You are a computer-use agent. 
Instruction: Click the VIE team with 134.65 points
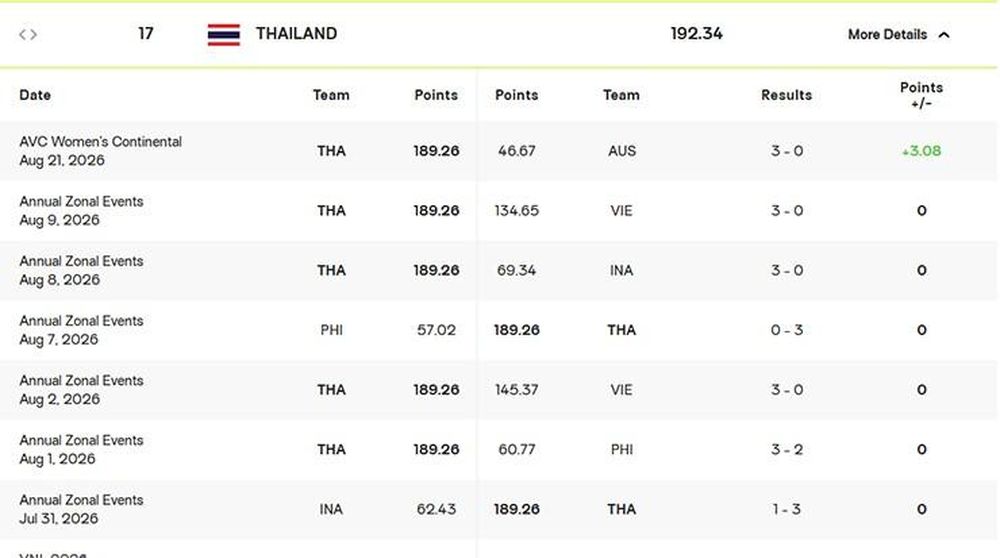[x=621, y=210]
